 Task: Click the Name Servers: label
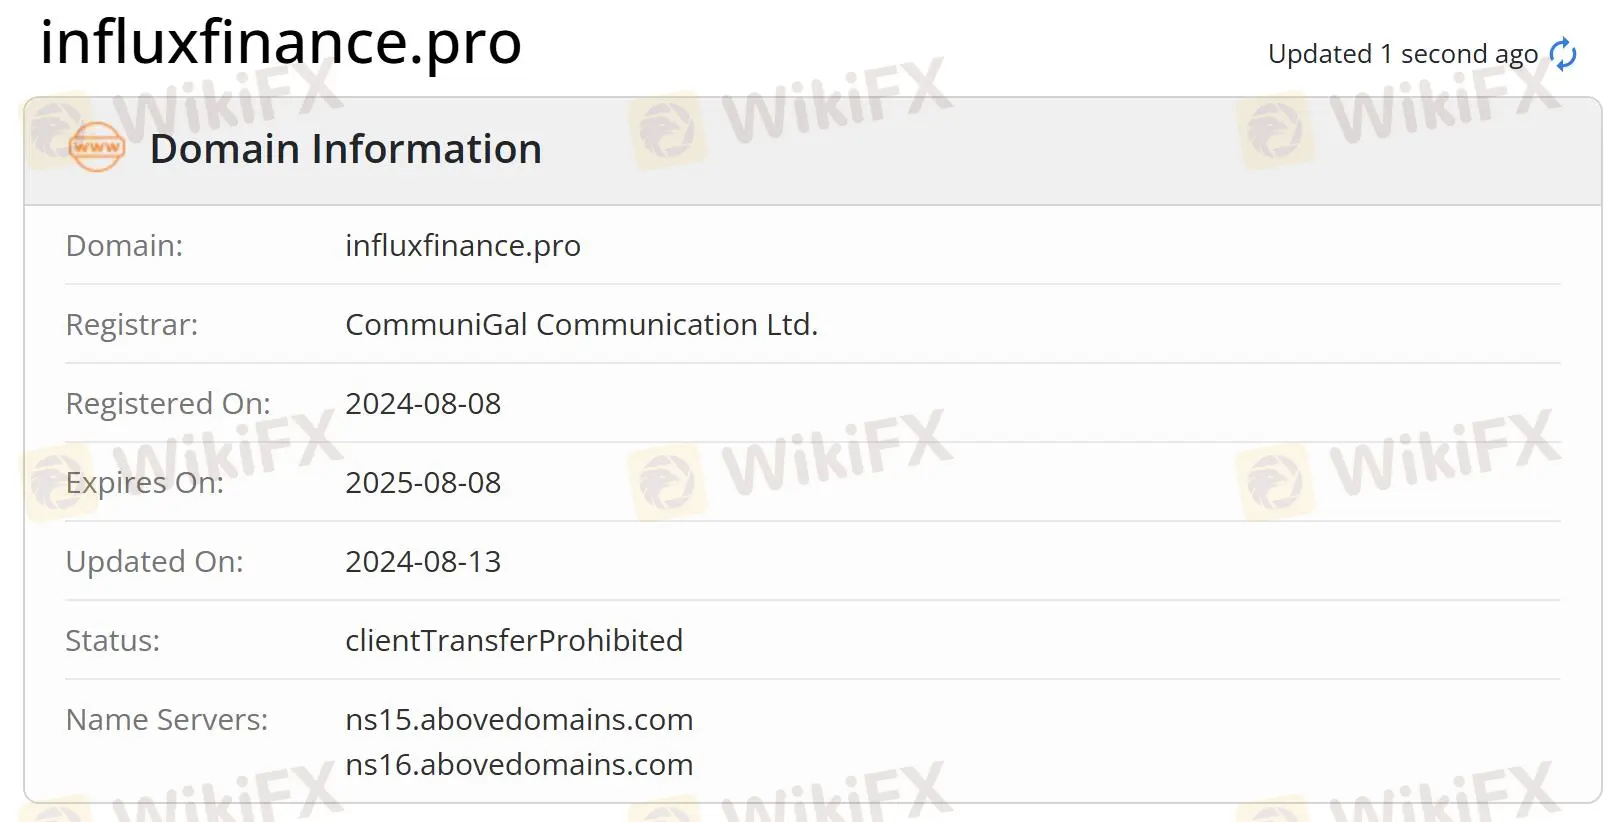(x=167, y=719)
